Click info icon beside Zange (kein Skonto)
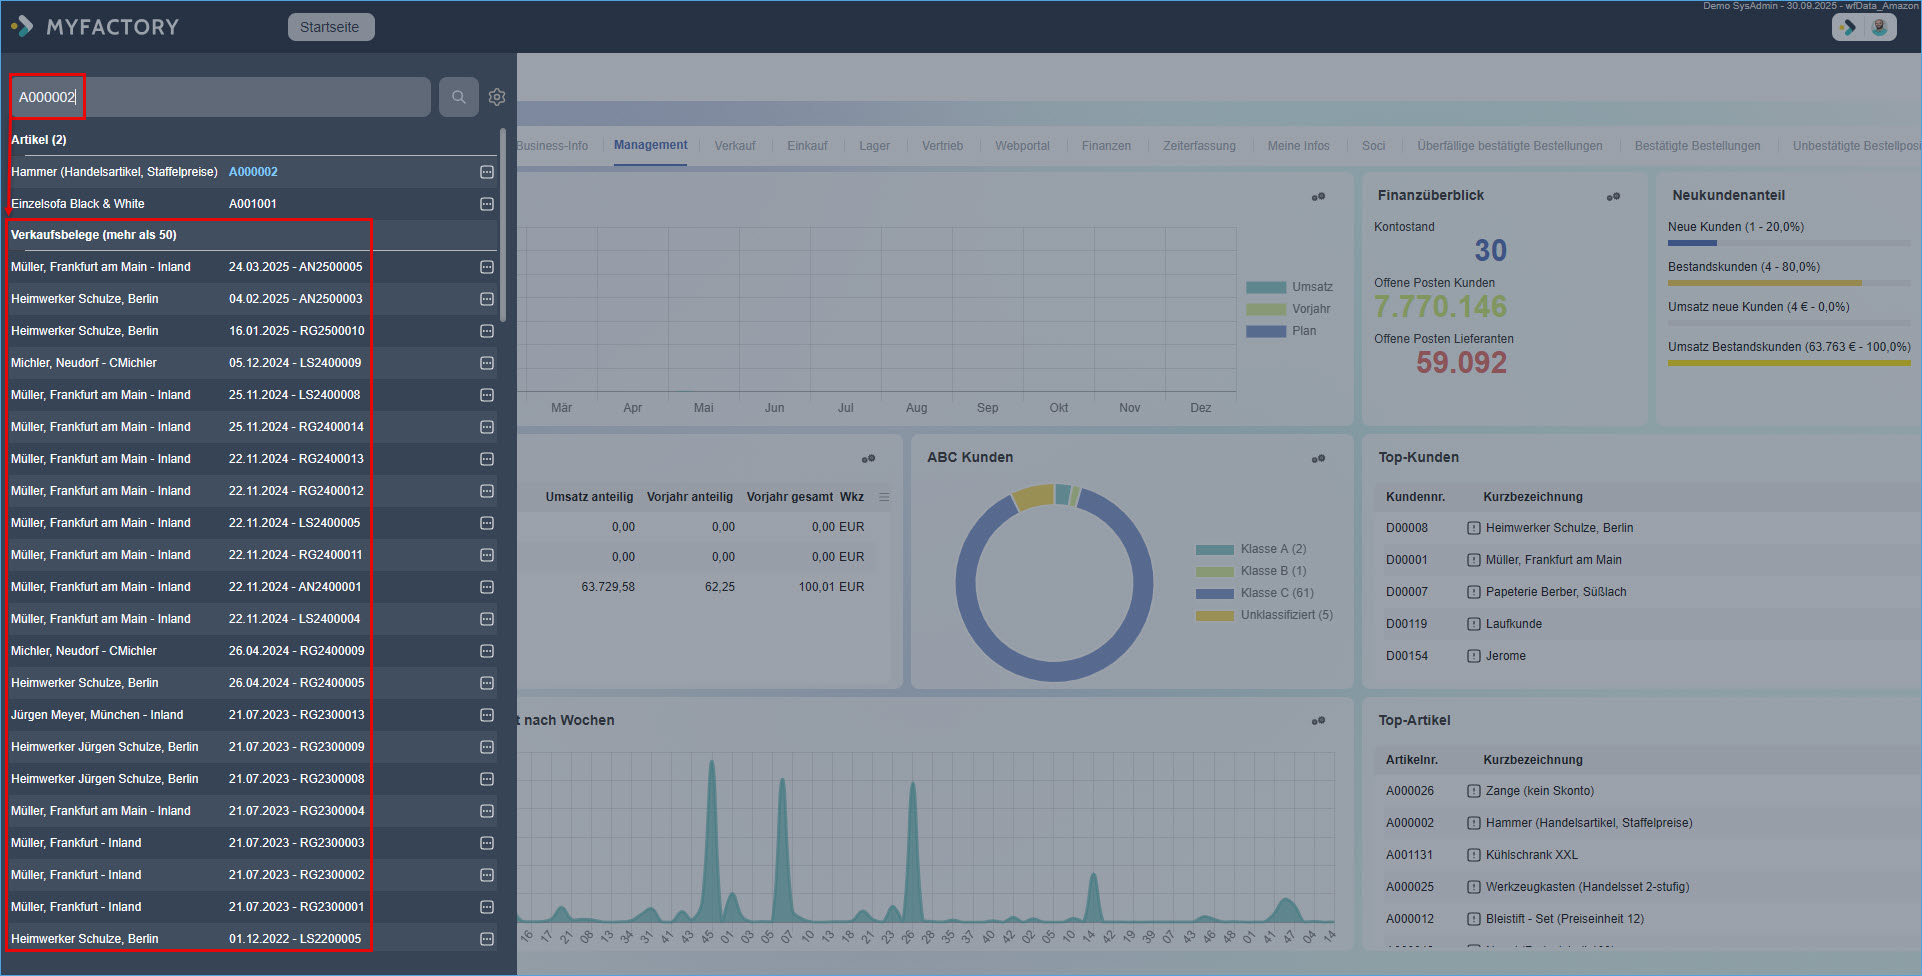Viewport: 1922px width, 976px height. pyautogui.click(x=1473, y=791)
